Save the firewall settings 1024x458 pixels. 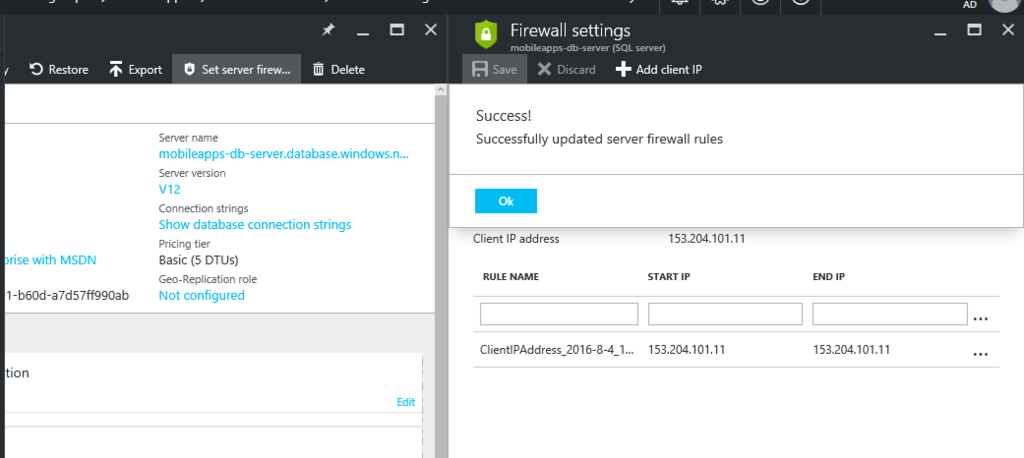[494, 69]
